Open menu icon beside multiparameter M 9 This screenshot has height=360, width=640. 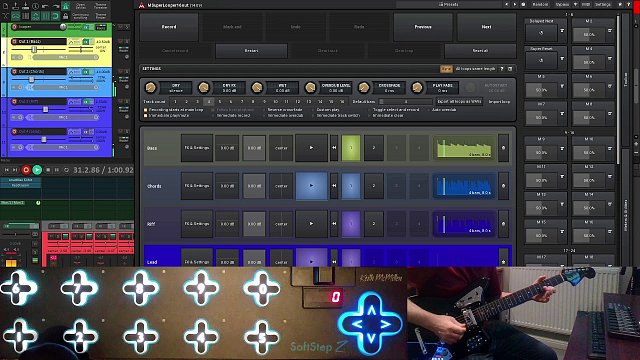(x=562, y=149)
